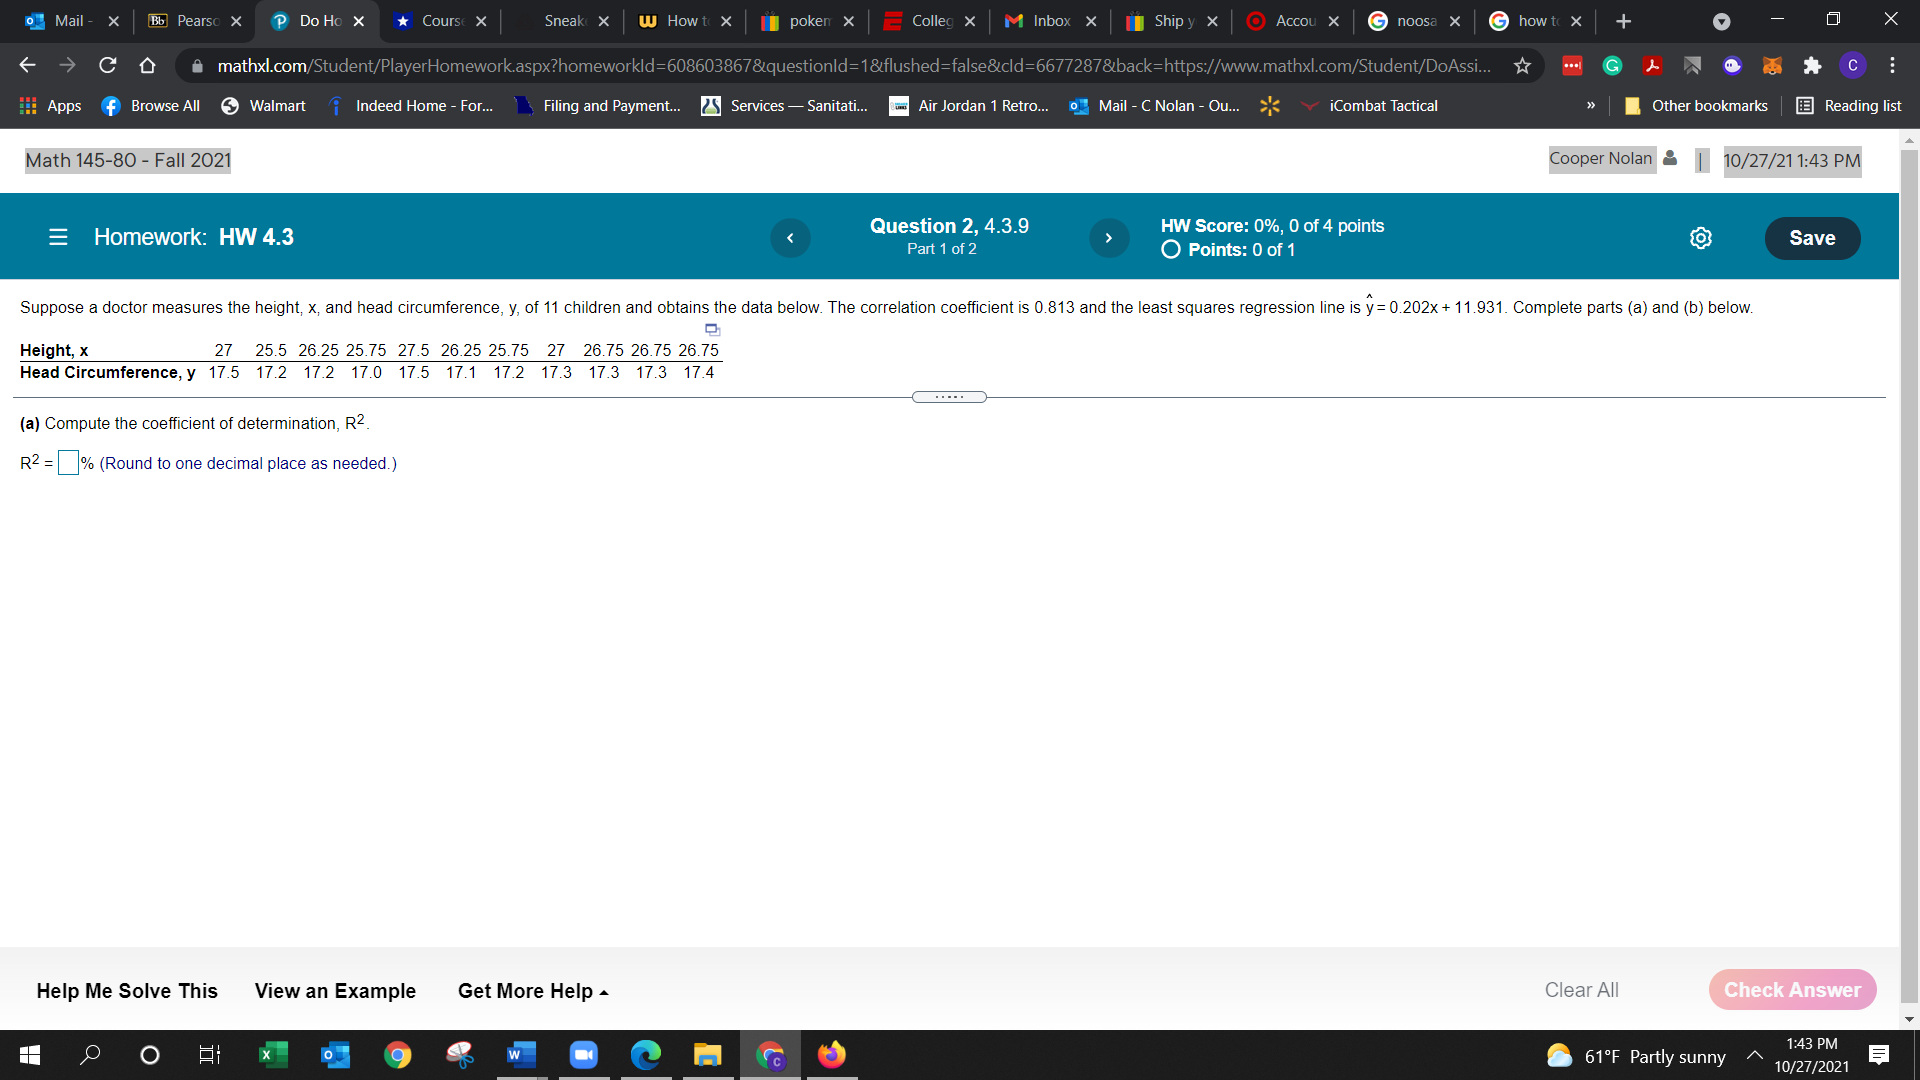Open the settings gear icon
Screen dimensions: 1920x1080
pyautogui.click(x=1700, y=238)
